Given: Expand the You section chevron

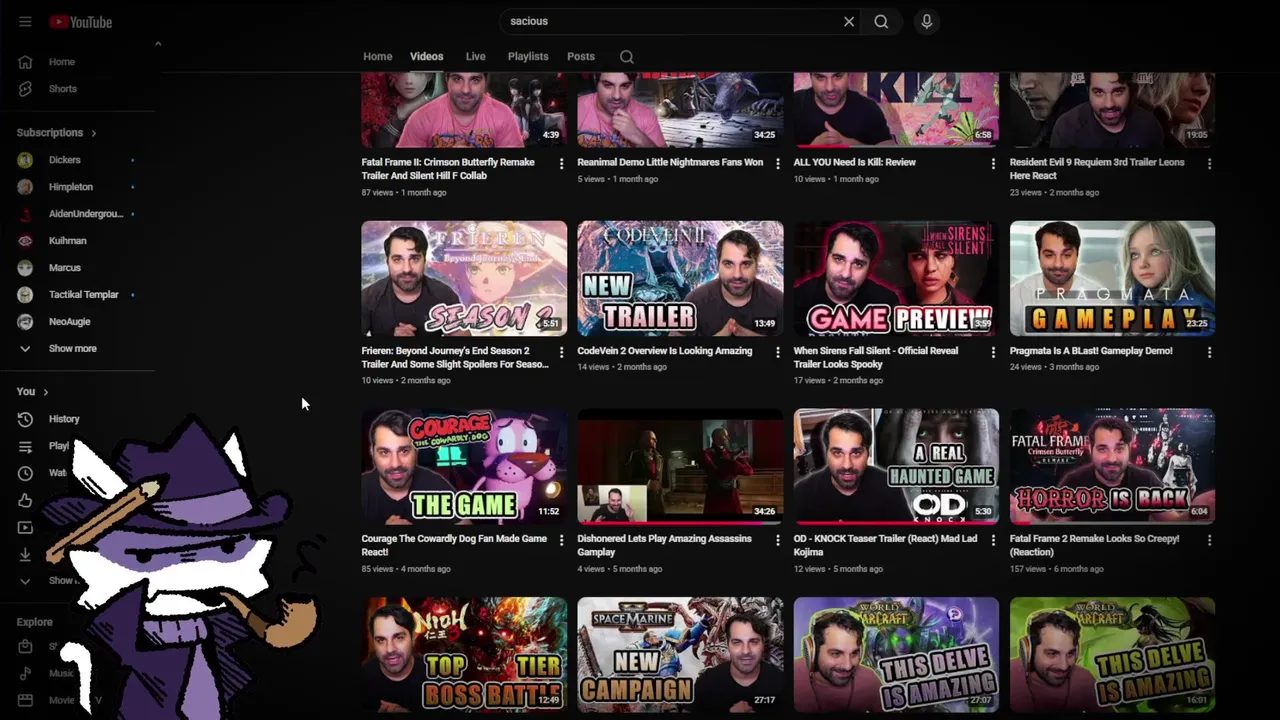Looking at the screenshot, I should coord(45,392).
